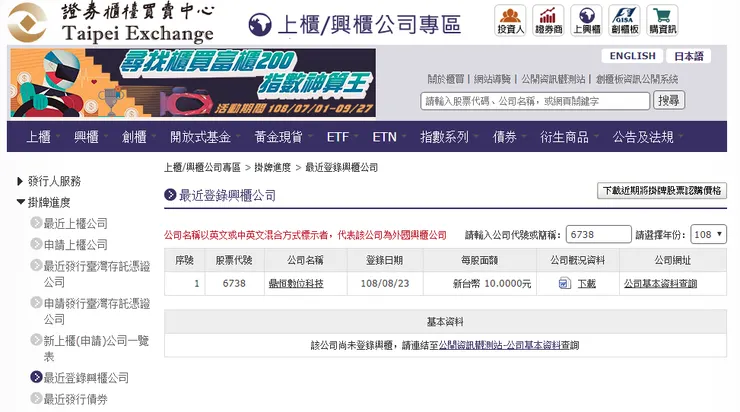Image resolution: width=740 pixels, height=412 pixels.
Task: Open the year dropdown showing 108
Action: coord(708,235)
